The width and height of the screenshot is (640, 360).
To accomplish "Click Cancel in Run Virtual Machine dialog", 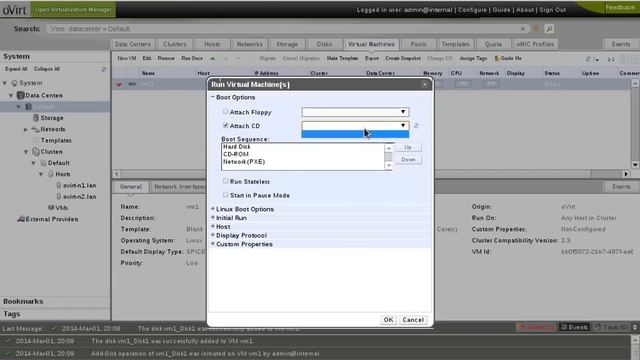I will point(413,320).
